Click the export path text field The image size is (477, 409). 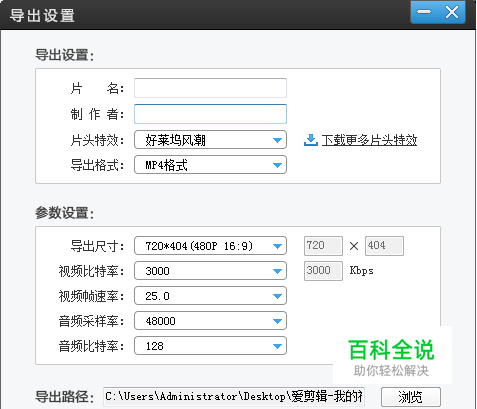coord(234,397)
